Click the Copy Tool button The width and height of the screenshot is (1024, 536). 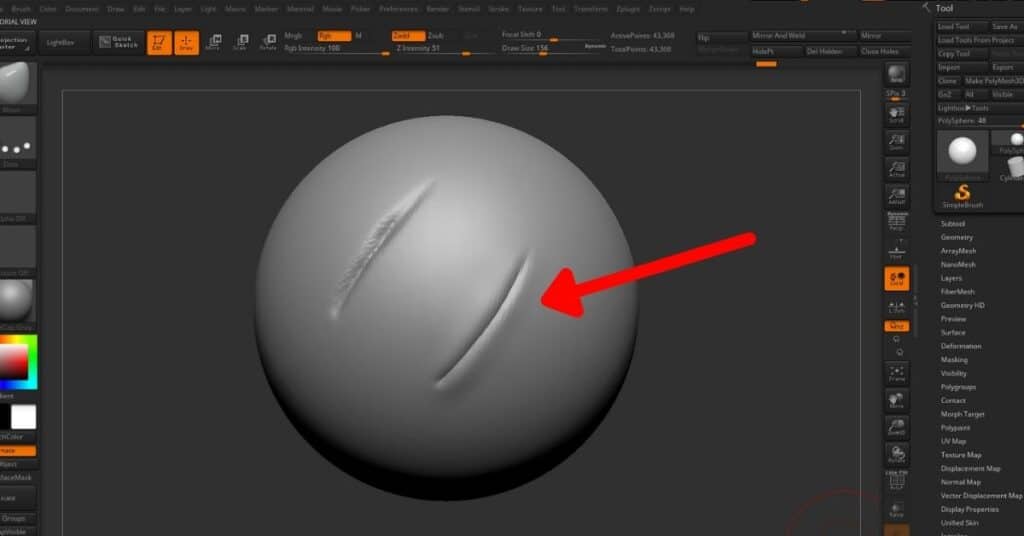[x=961, y=54]
